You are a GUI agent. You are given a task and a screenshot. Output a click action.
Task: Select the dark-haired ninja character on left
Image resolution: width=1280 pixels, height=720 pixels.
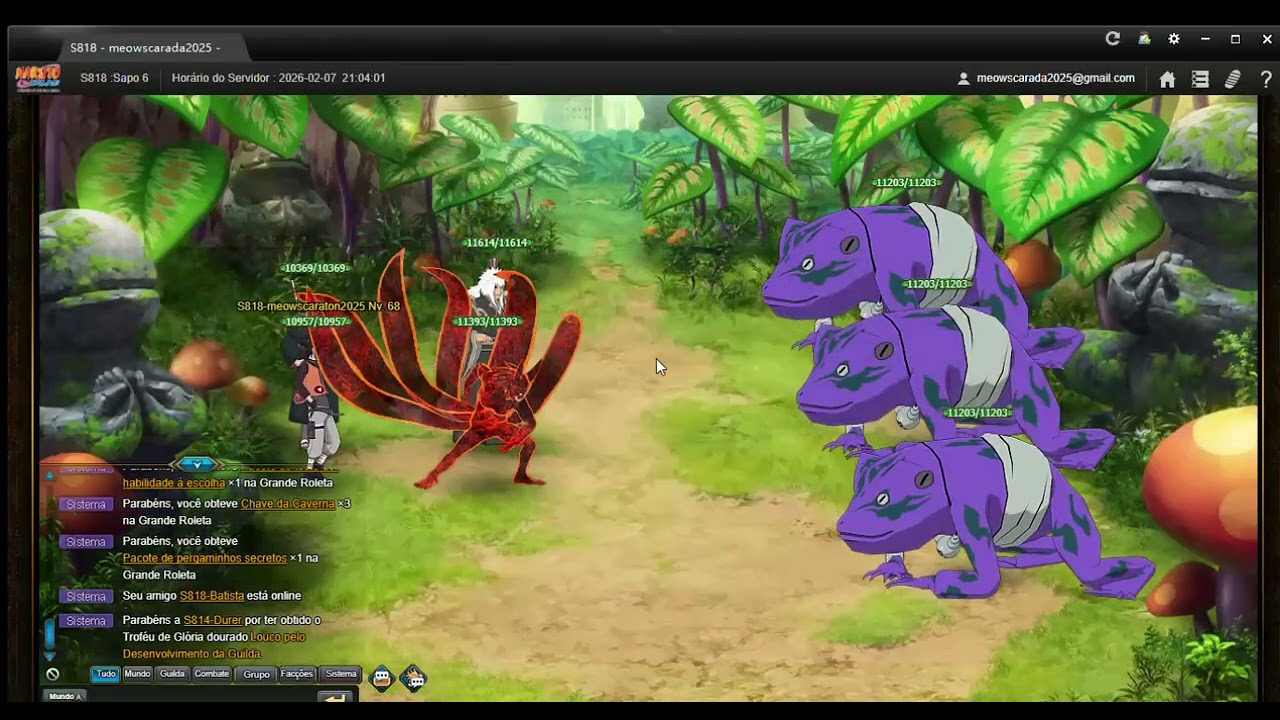[316, 400]
